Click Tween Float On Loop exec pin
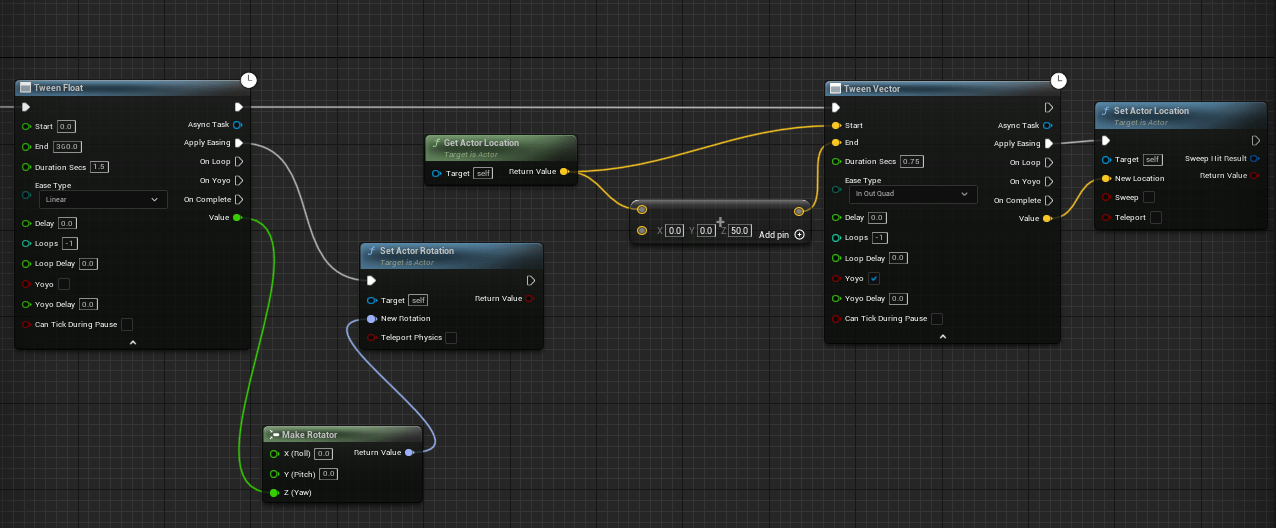 point(239,161)
